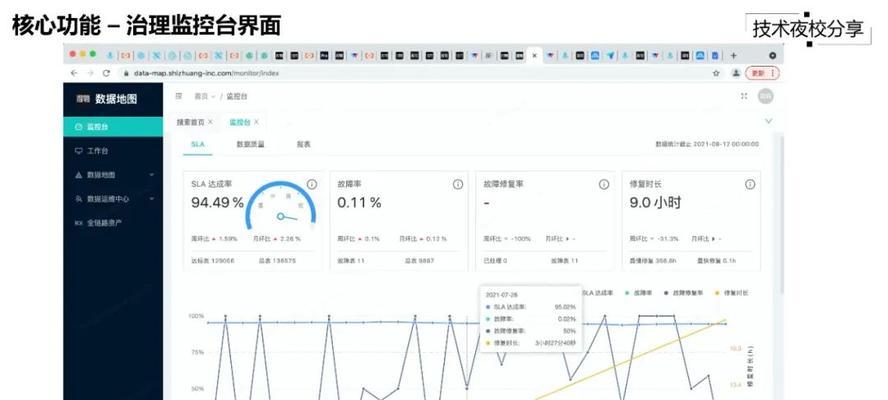Click info icon on 修复时长 card

(x=750, y=184)
